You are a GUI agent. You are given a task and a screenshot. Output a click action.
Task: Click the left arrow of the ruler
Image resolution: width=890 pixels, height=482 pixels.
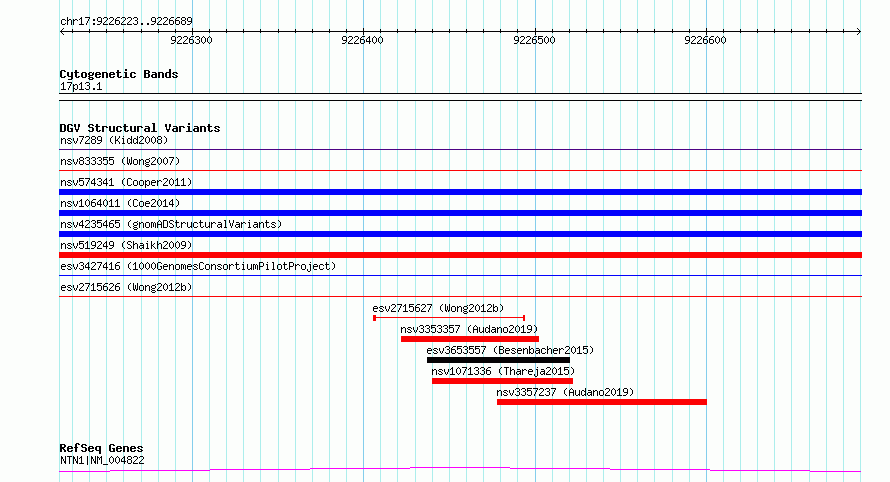pos(62,32)
